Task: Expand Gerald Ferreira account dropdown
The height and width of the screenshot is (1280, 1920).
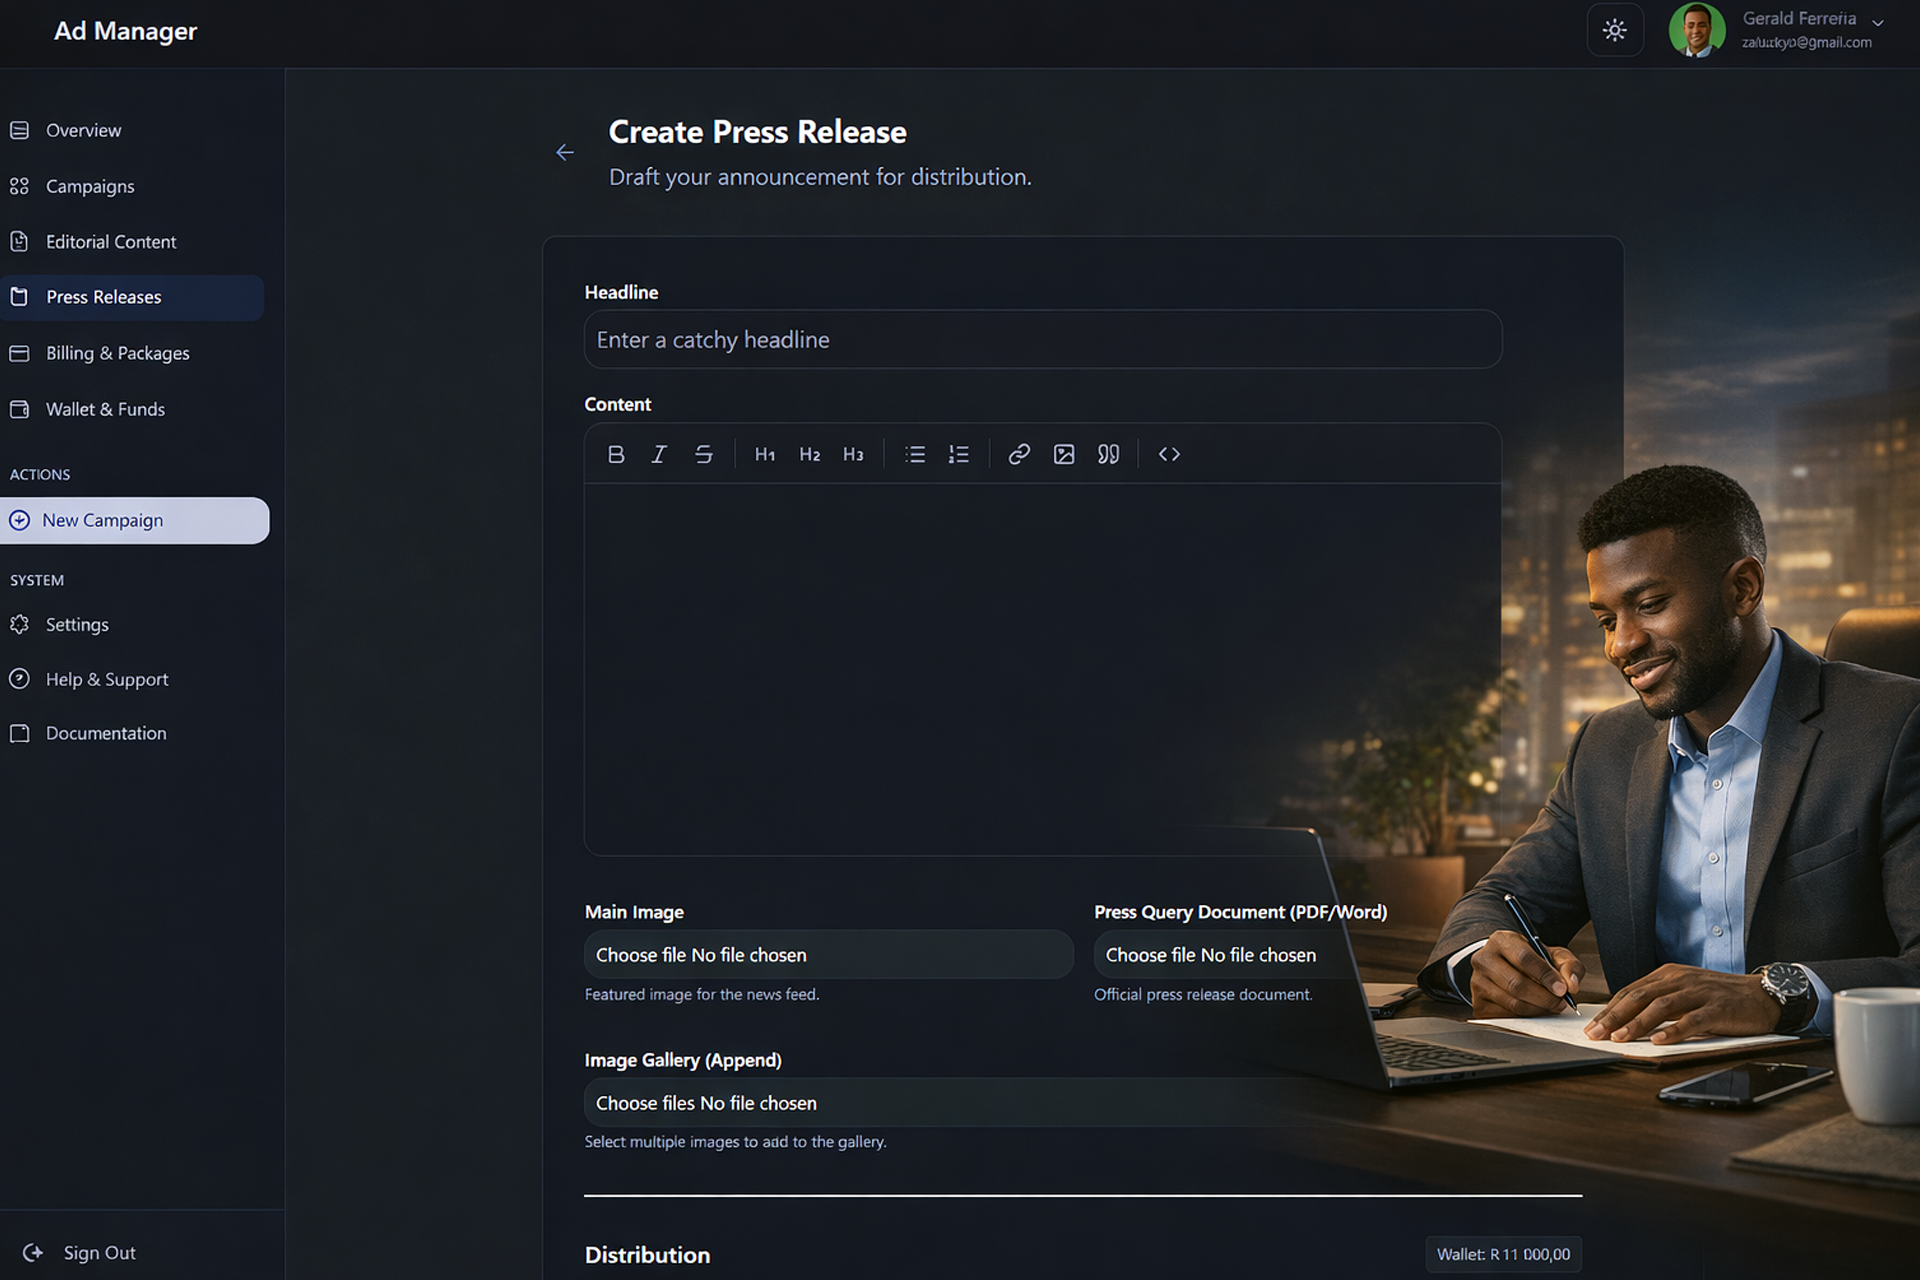Action: (x=1877, y=23)
